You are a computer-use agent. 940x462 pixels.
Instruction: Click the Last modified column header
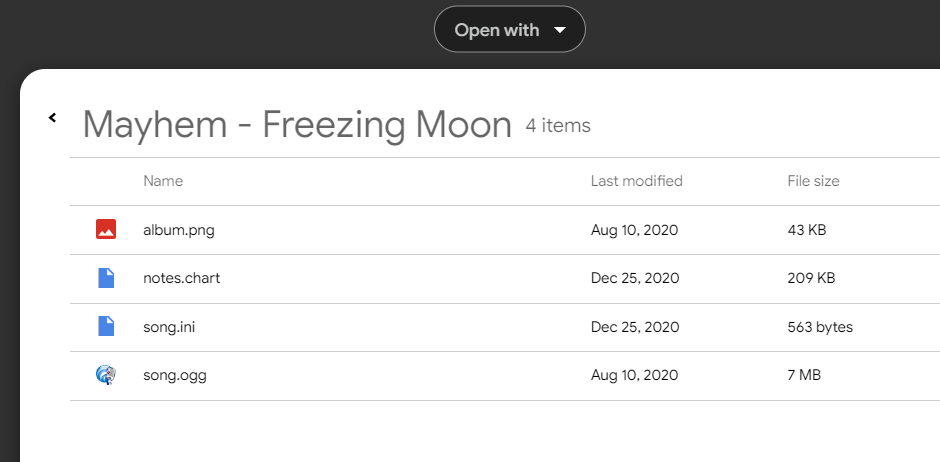[637, 181]
